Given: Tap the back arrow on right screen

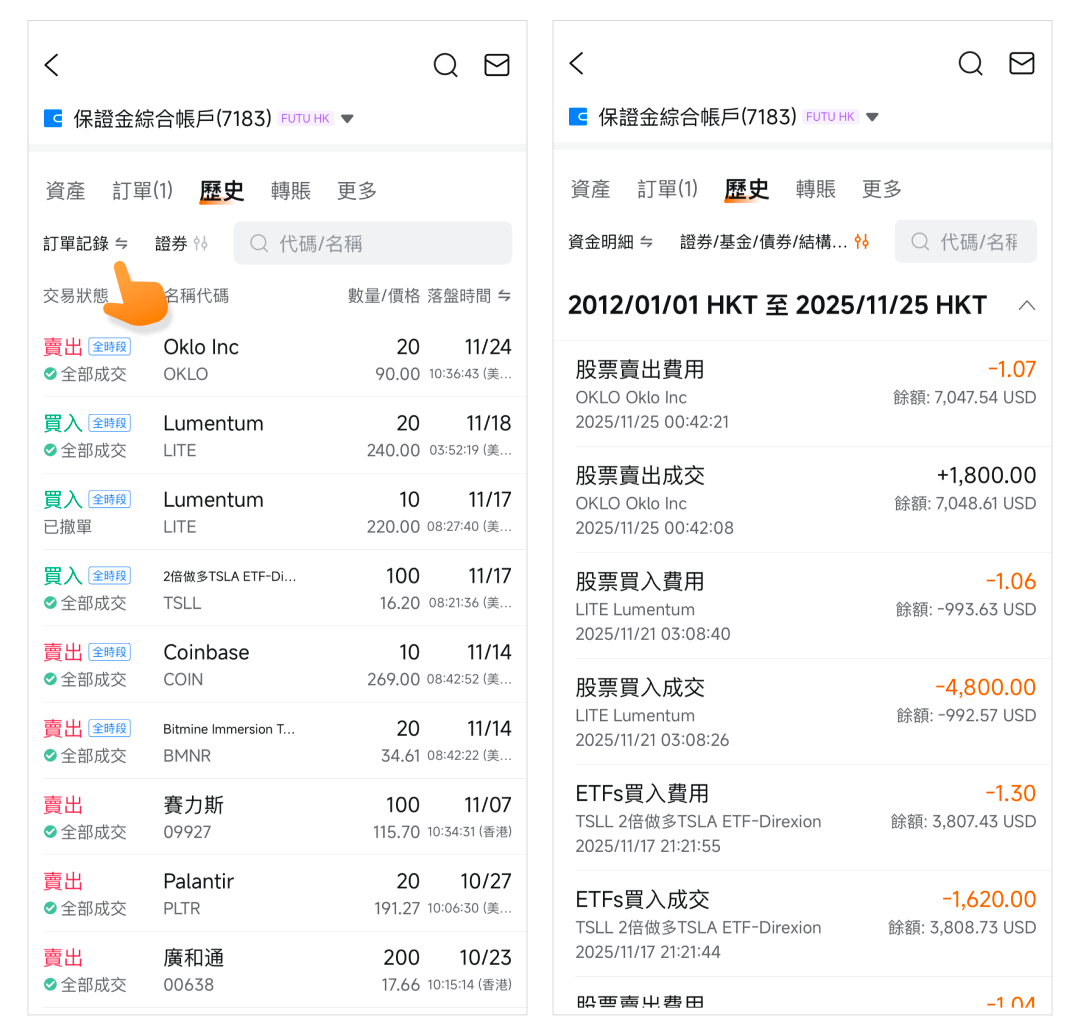Looking at the screenshot, I should (x=576, y=64).
